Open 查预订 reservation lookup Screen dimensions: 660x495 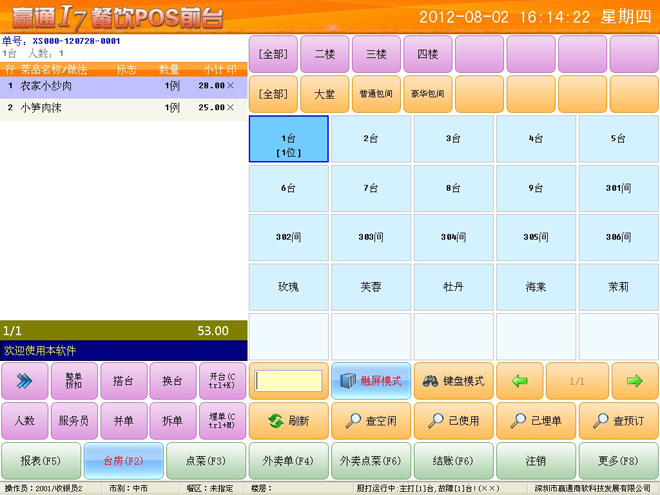pos(618,421)
